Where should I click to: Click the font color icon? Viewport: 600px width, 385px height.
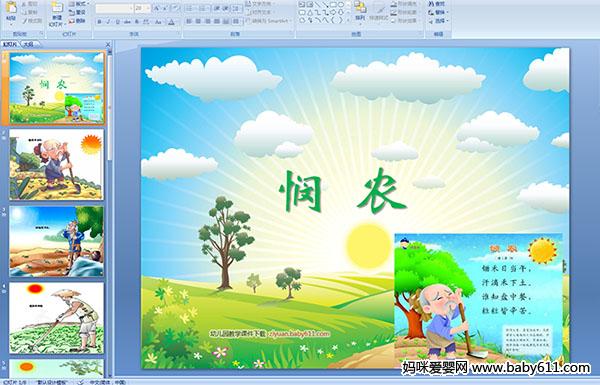click(171, 22)
